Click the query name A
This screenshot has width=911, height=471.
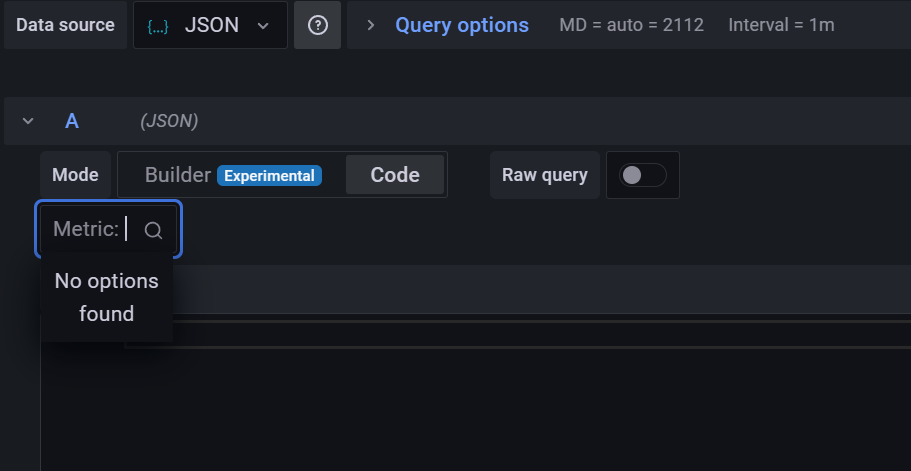tap(72, 121)
